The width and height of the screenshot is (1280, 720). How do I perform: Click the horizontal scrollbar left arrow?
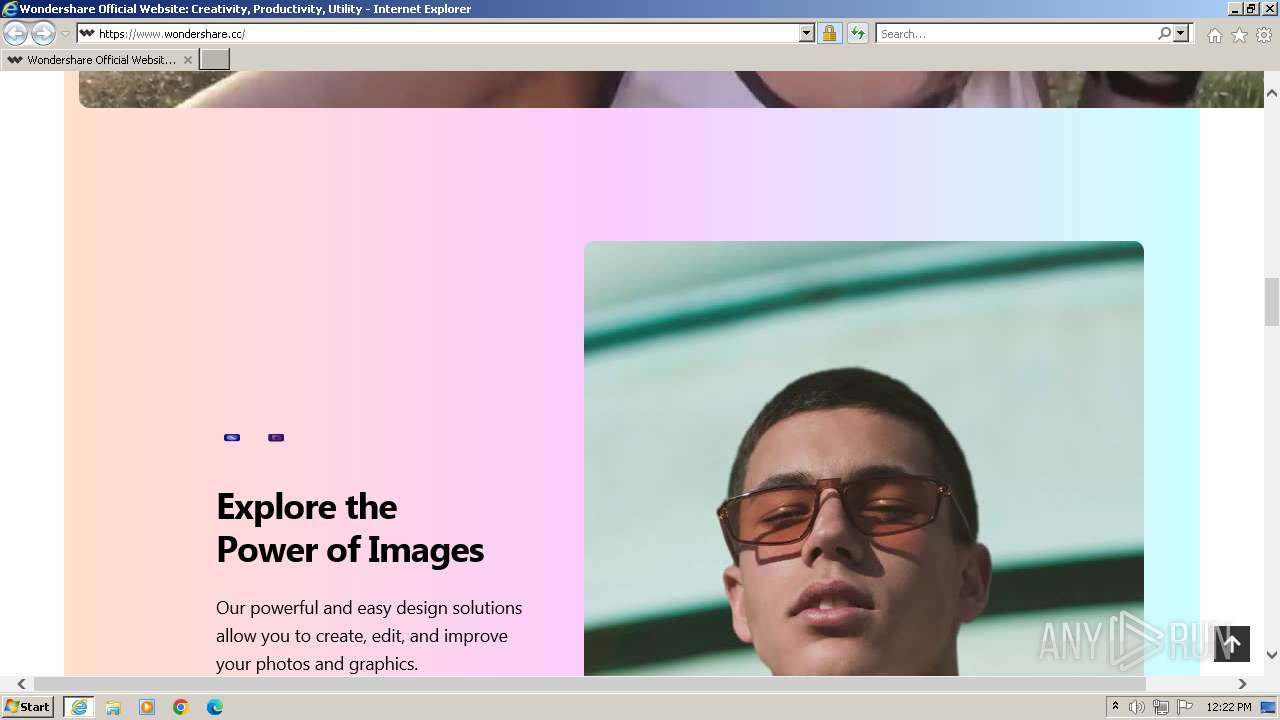[x=21, y=684]
